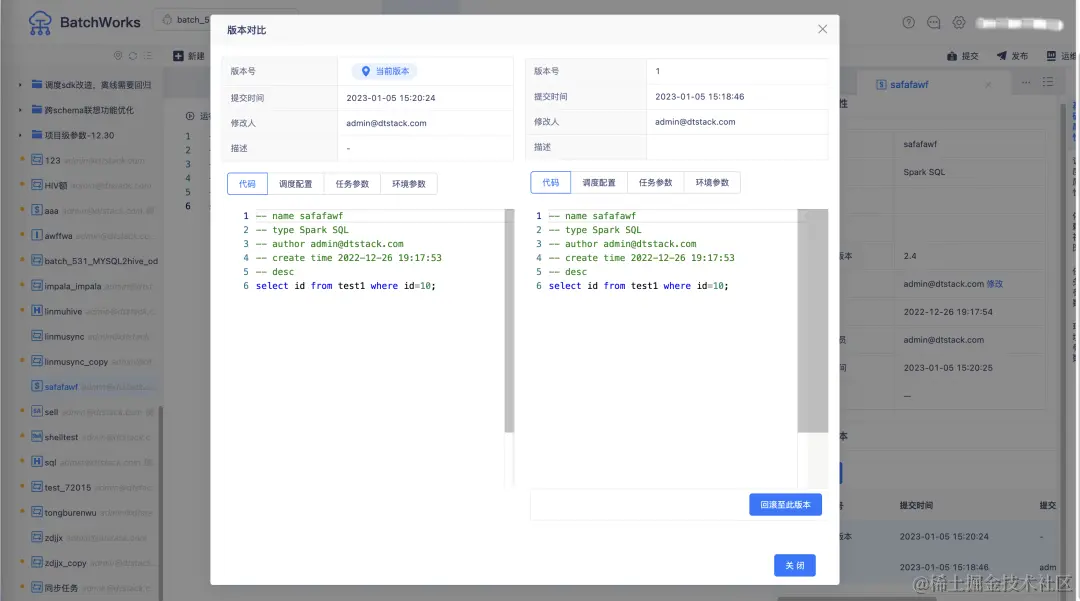
Task: Click the 修改 link beside admin@dtstack.com
Action: tap(995, 284)
